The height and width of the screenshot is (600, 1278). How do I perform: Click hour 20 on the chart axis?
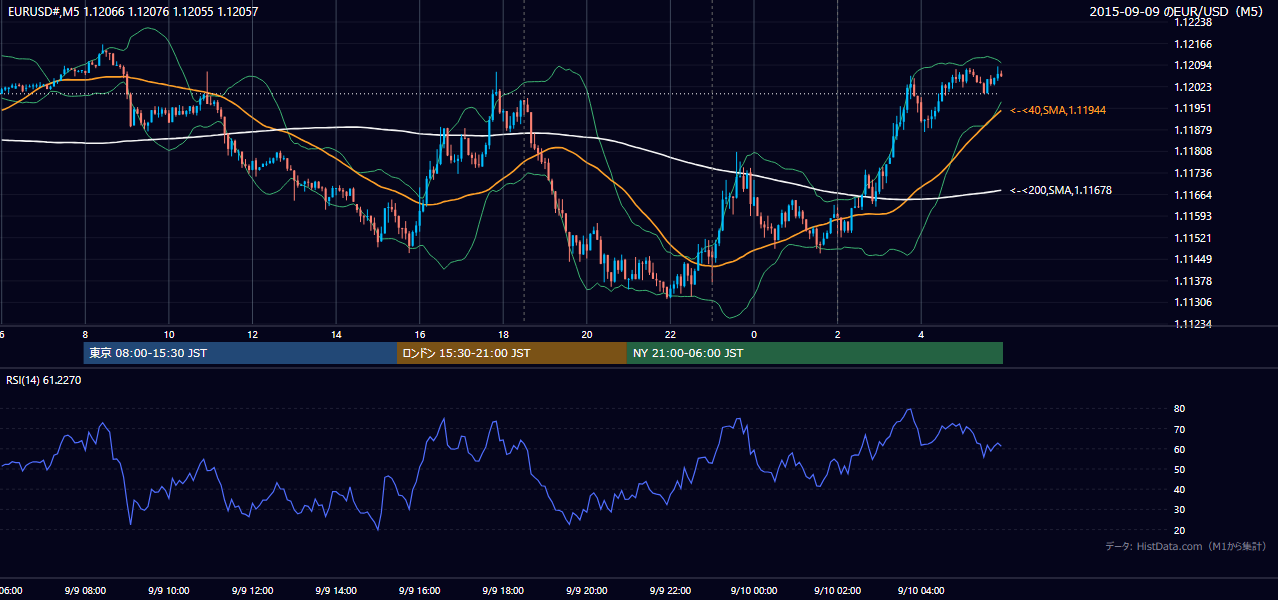point(587,334)
